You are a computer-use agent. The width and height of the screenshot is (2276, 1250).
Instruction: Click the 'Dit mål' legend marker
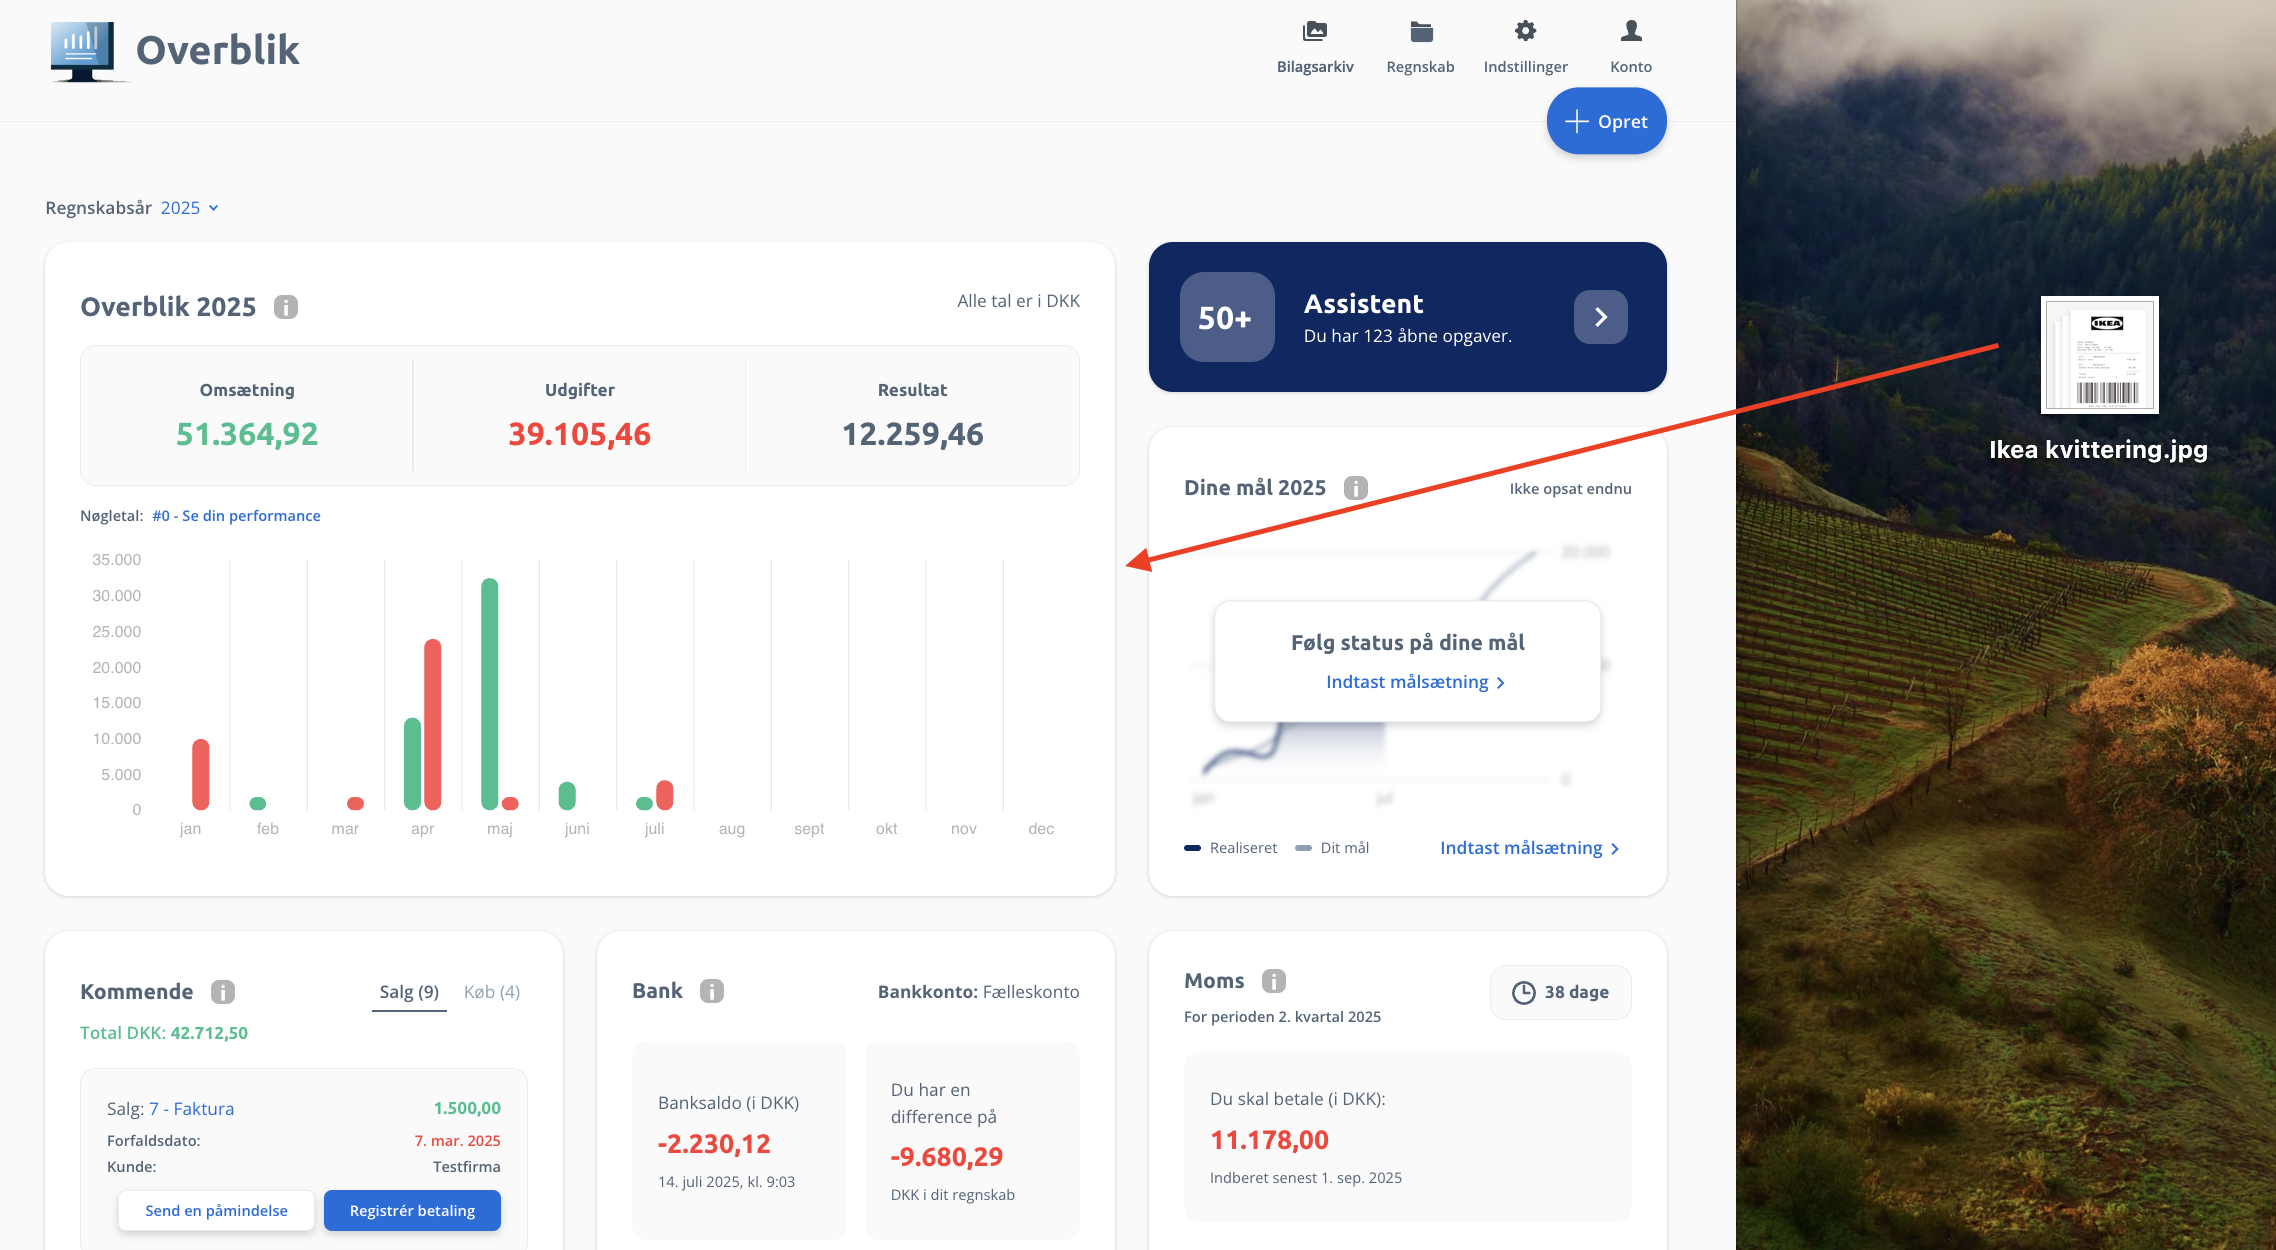point(1303,848)
